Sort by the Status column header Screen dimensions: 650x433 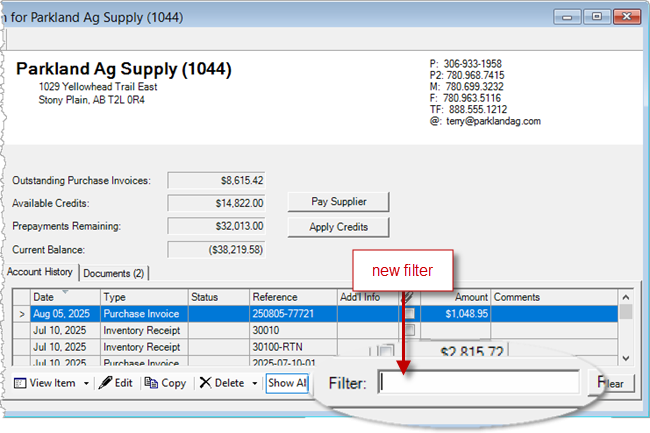click(218, 297)
